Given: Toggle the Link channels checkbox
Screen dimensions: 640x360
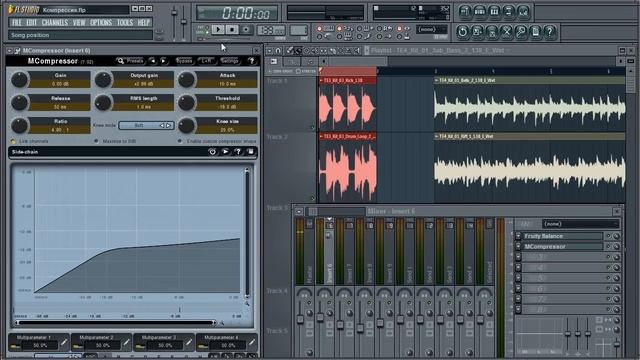Looking at the screenshot, I should [x=13, y=141].
